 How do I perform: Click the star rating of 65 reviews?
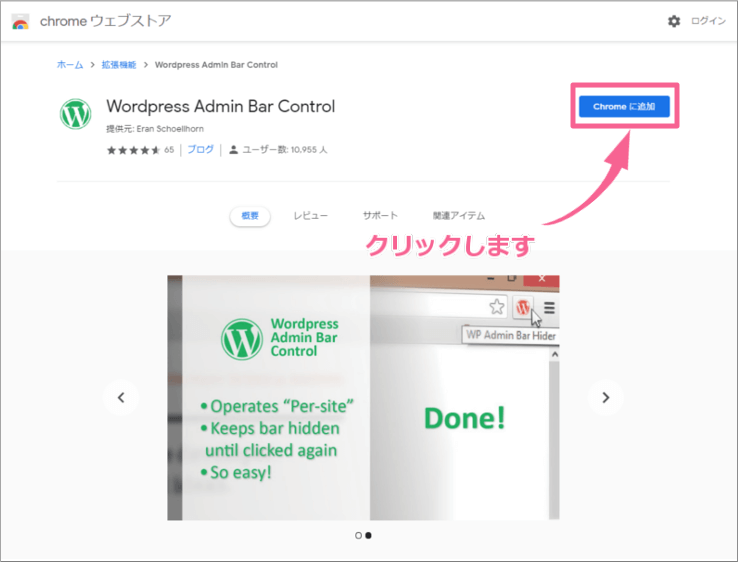pyautogui.click(x=134, y=150)
